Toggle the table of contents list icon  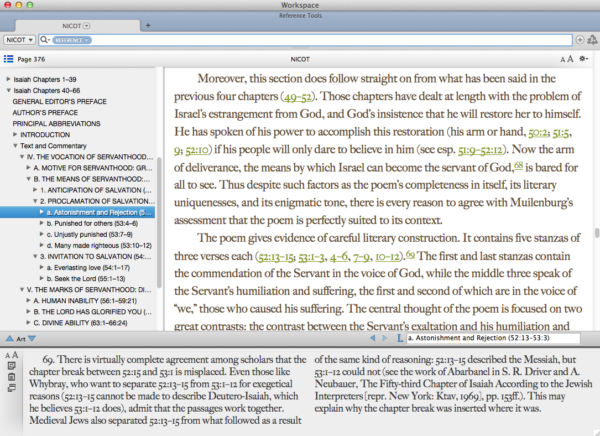(8, 59)
